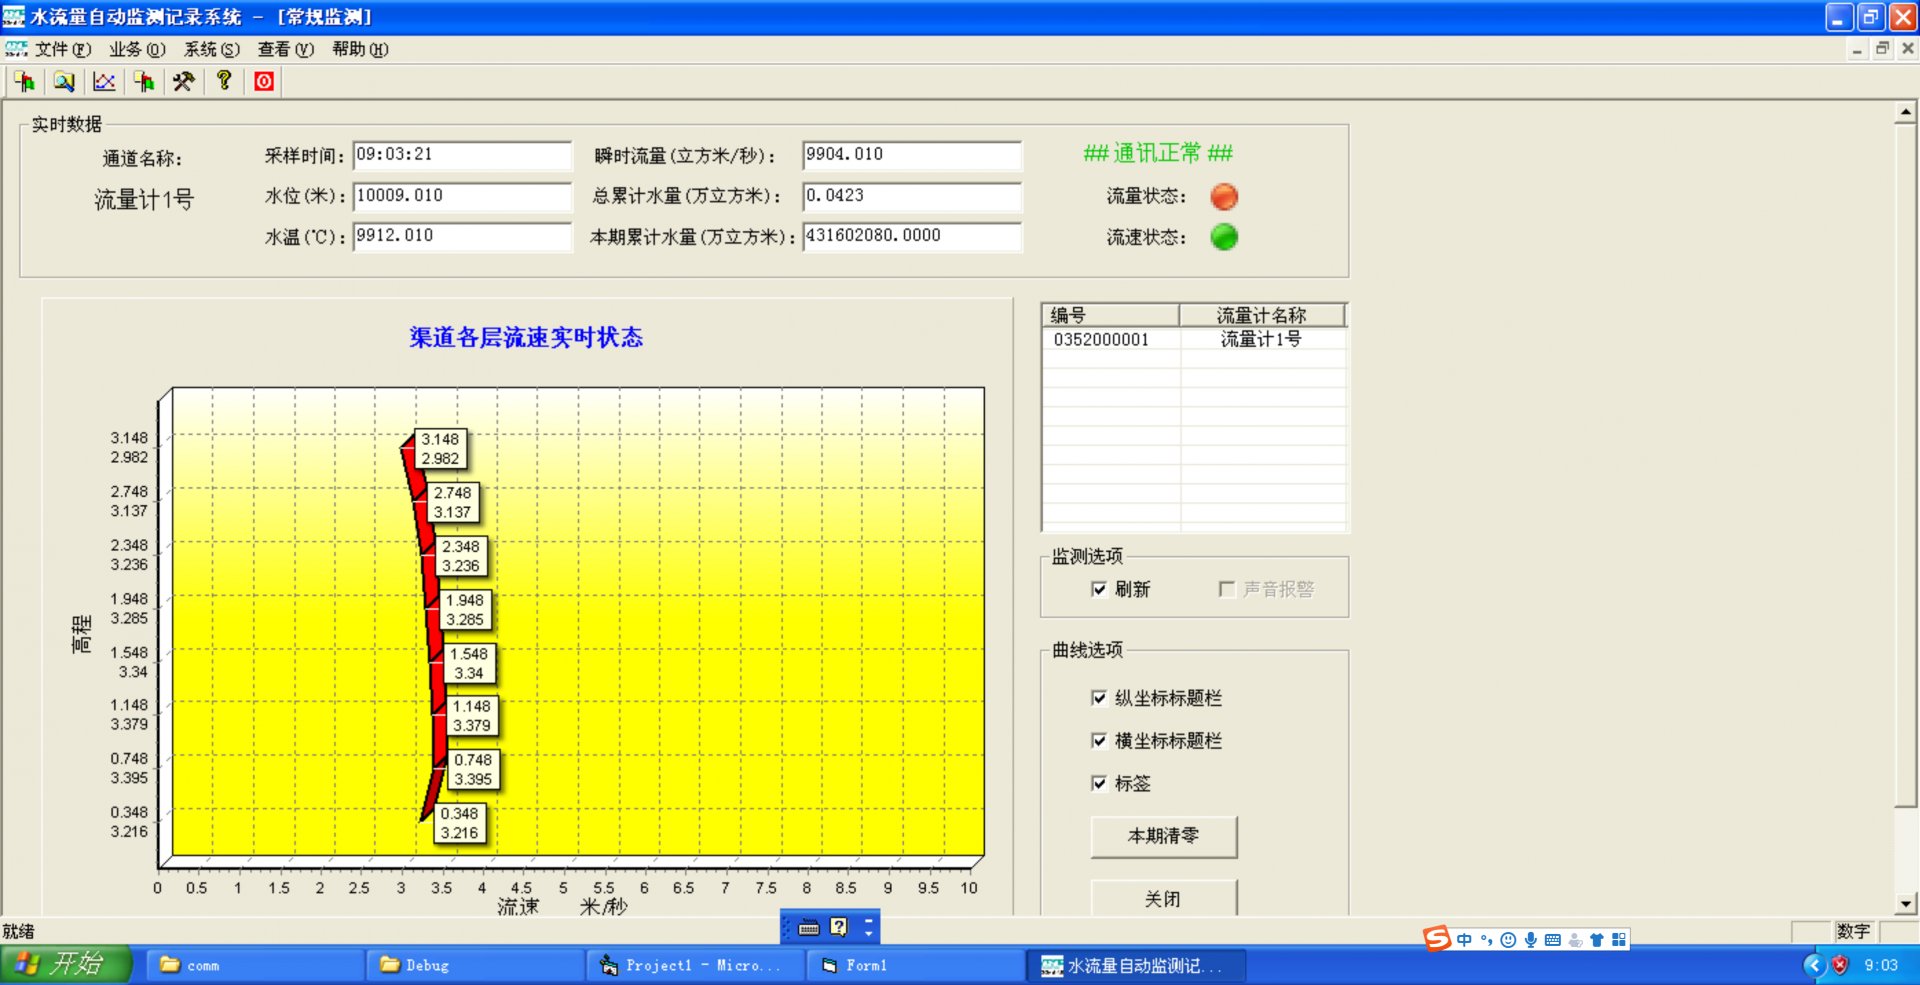Image resolution: width=1920 pixels, height=985 pixels.
Task: Click the 本期累计水量 period volume field
Action: point(912,236)
